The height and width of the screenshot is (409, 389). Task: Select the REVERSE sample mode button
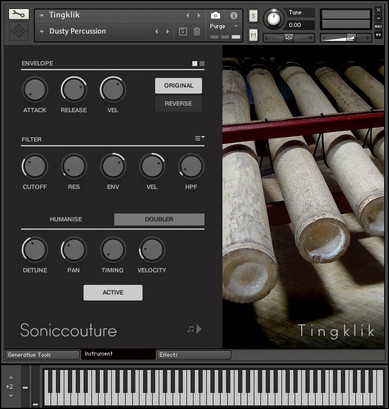point(178,104)
